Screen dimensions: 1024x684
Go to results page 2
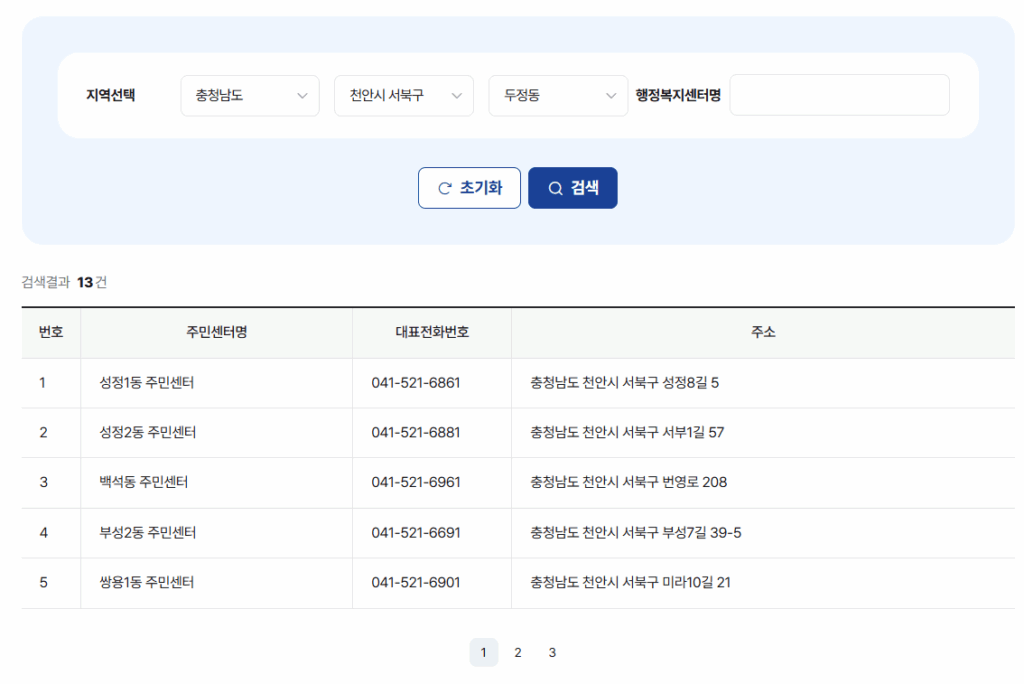518,652
